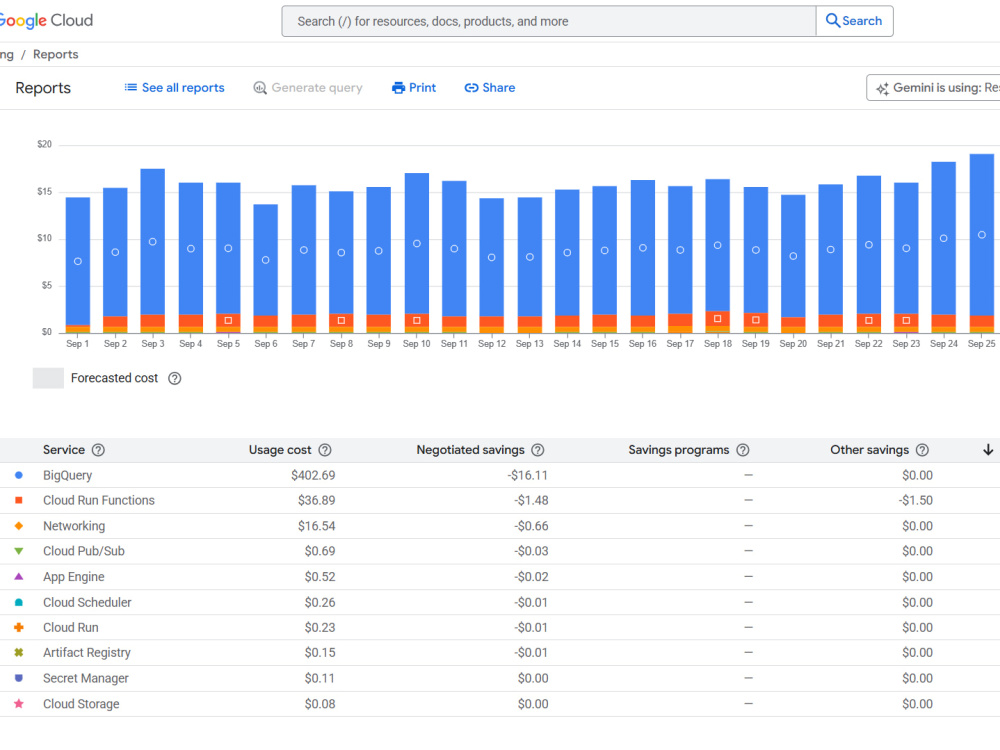Click the See all reports list icon
This screenshot has width=1000, height=750.
[131, 87]
